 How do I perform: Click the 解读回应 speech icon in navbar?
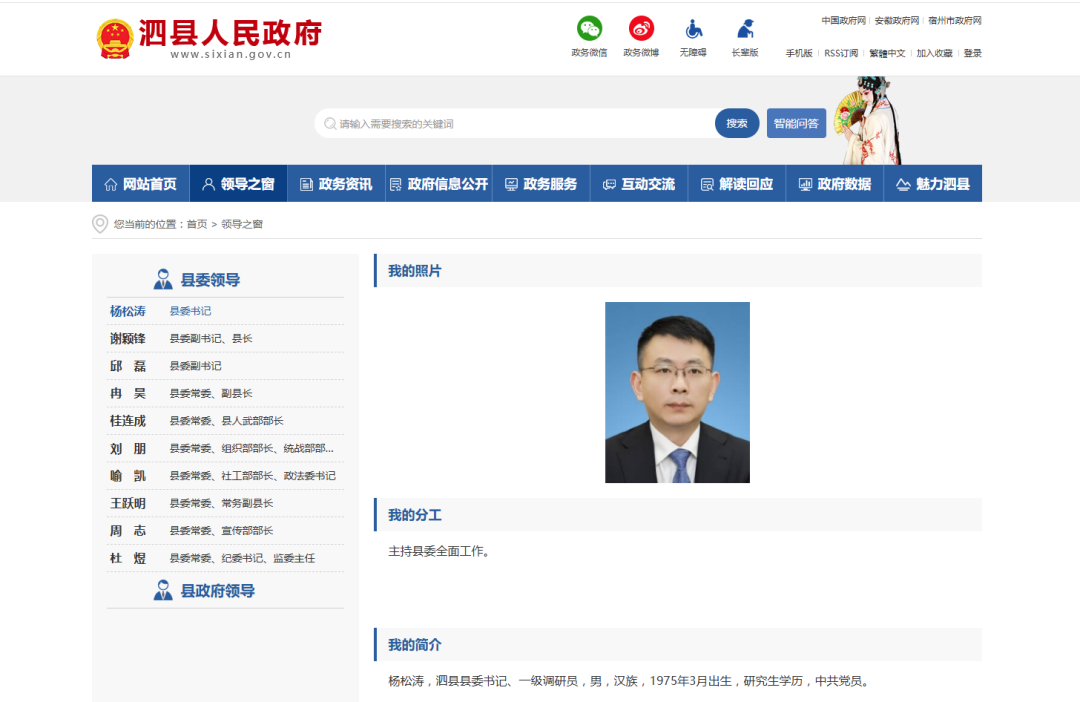click(x=704, y=183)
